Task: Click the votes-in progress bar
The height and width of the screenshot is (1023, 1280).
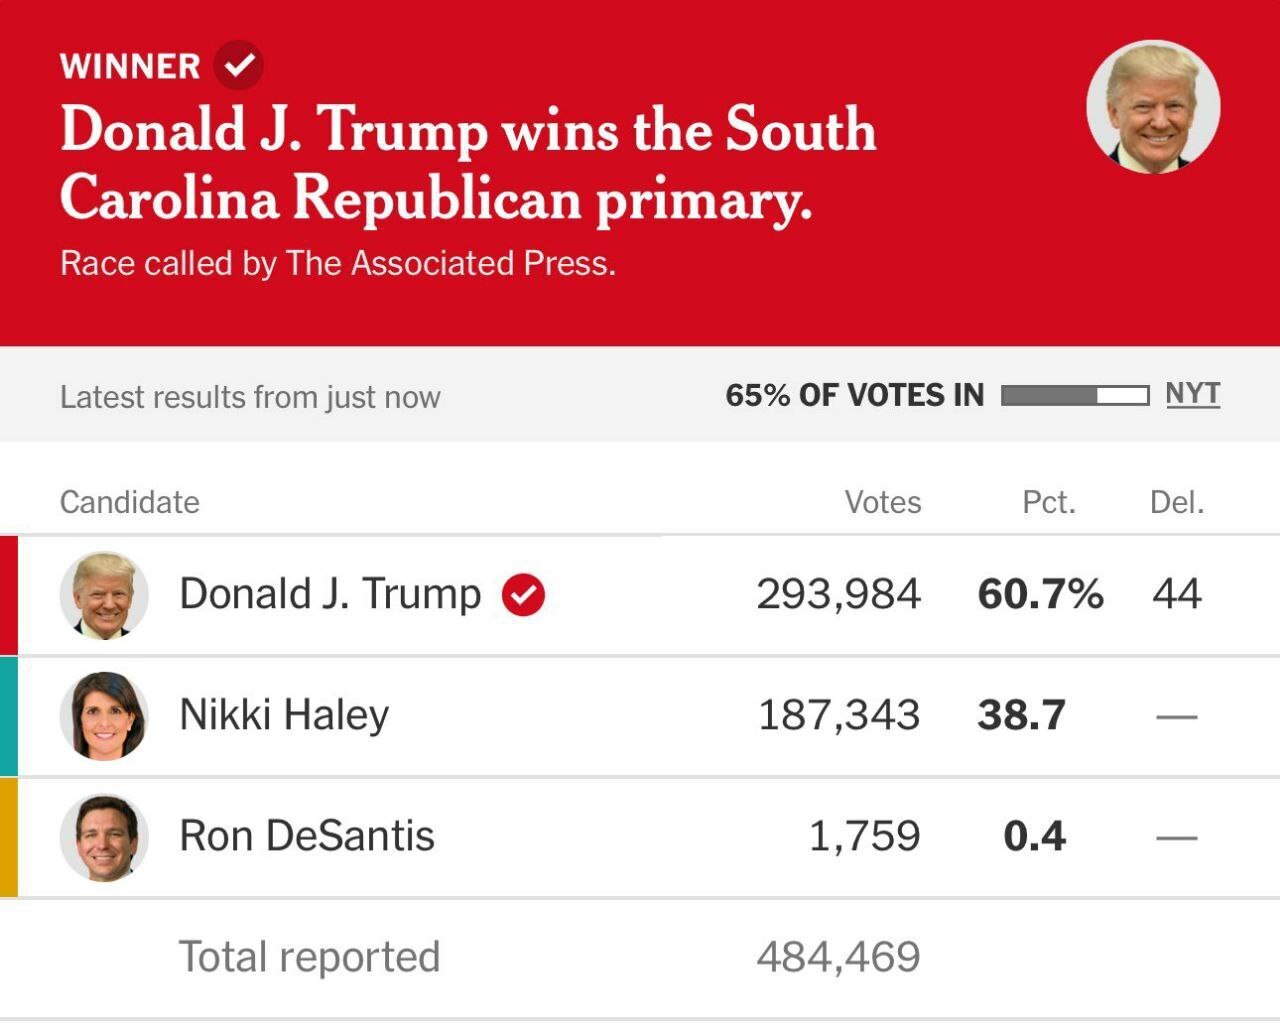Action: (1074, 396)
